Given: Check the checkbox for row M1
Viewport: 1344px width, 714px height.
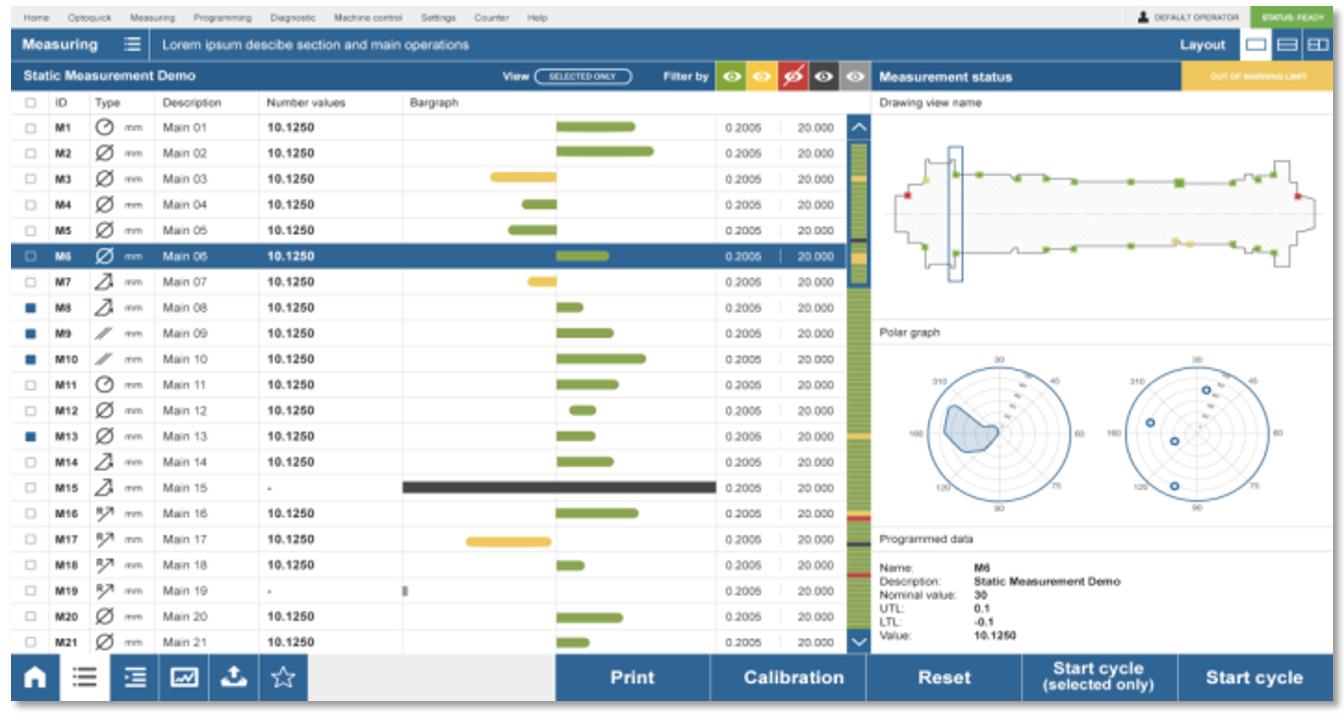Looking at the screenshot, I should click(x=31, y=128).
